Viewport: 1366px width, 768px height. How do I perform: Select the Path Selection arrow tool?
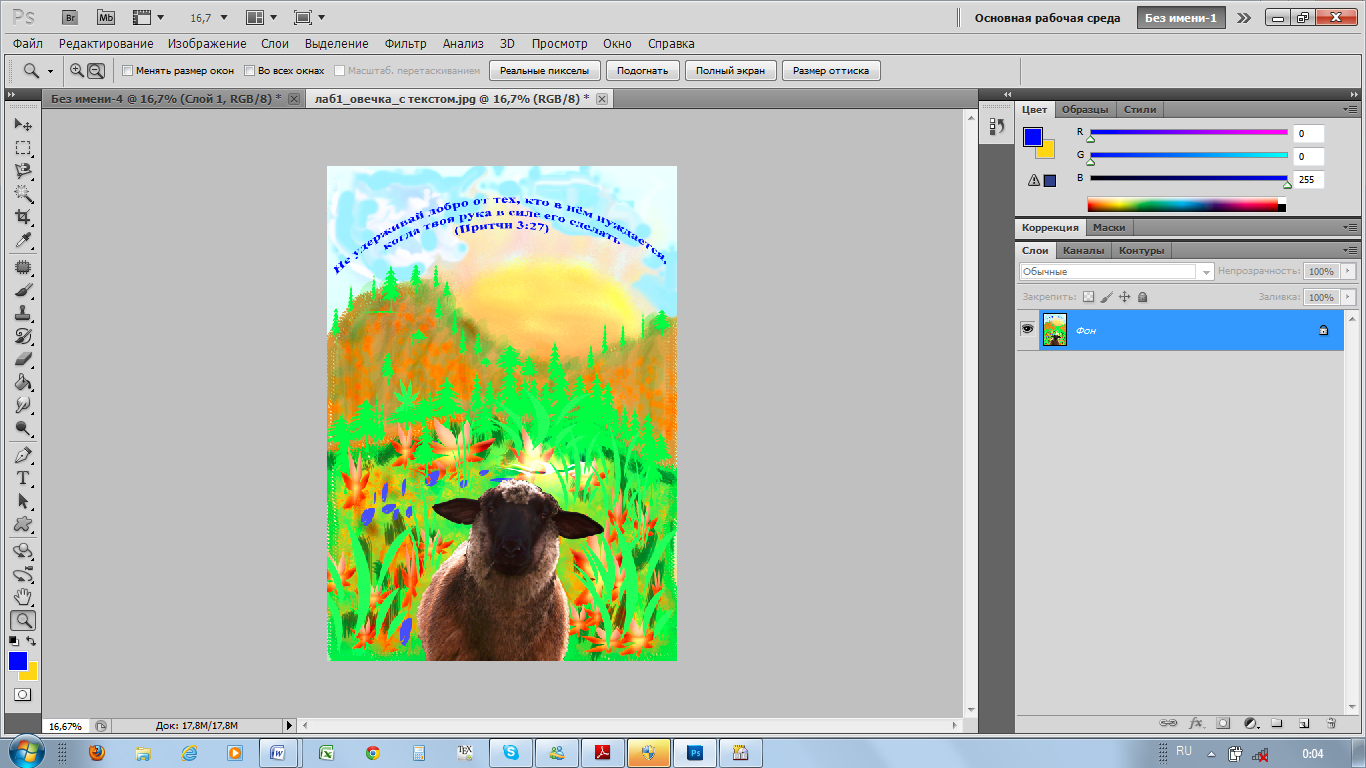[23, 501]
